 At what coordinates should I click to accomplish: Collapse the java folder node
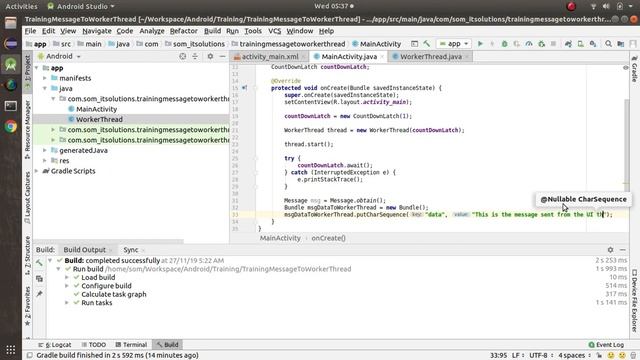(x=45, y=89)
